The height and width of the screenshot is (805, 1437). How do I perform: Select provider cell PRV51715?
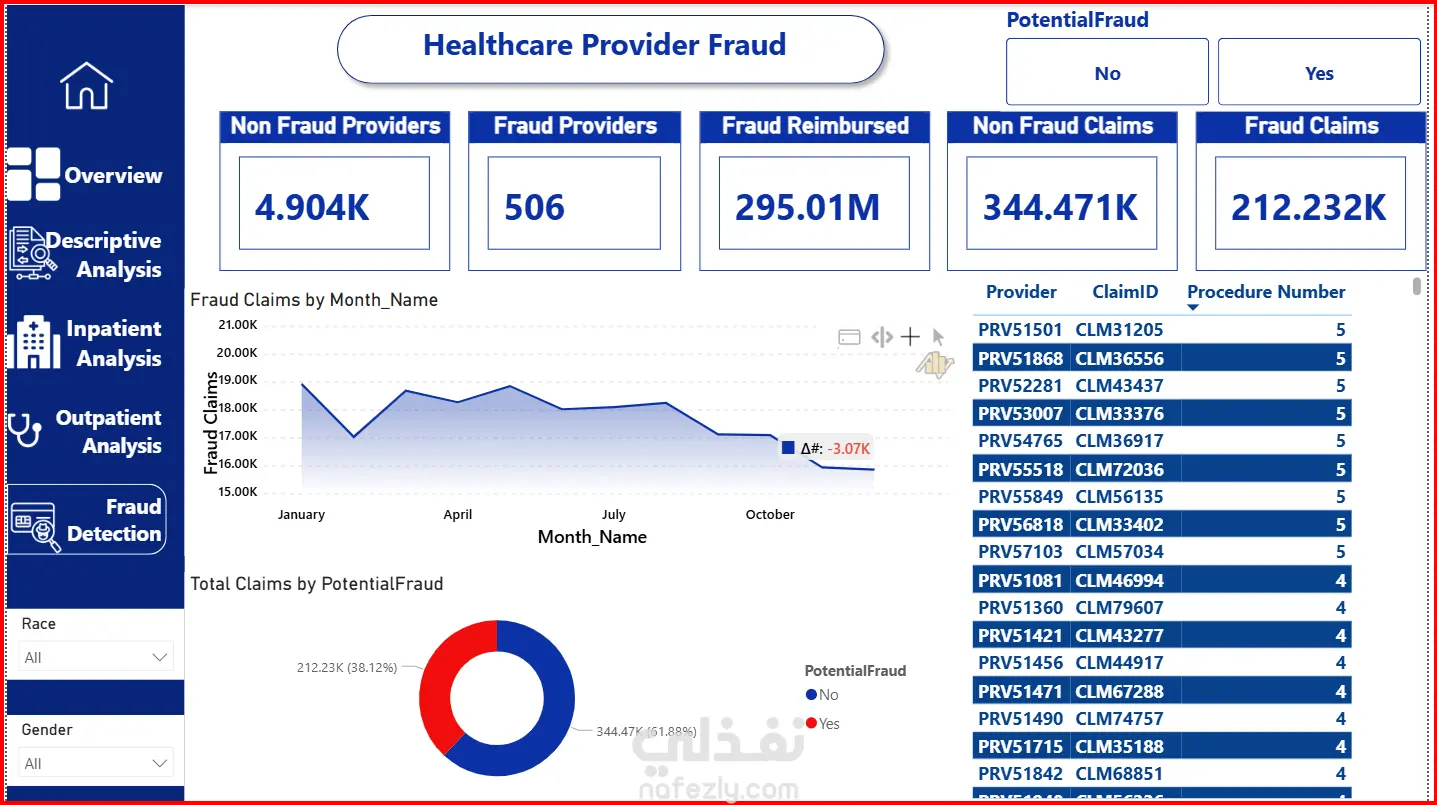pyautogui.click(x=1020, y=746)
